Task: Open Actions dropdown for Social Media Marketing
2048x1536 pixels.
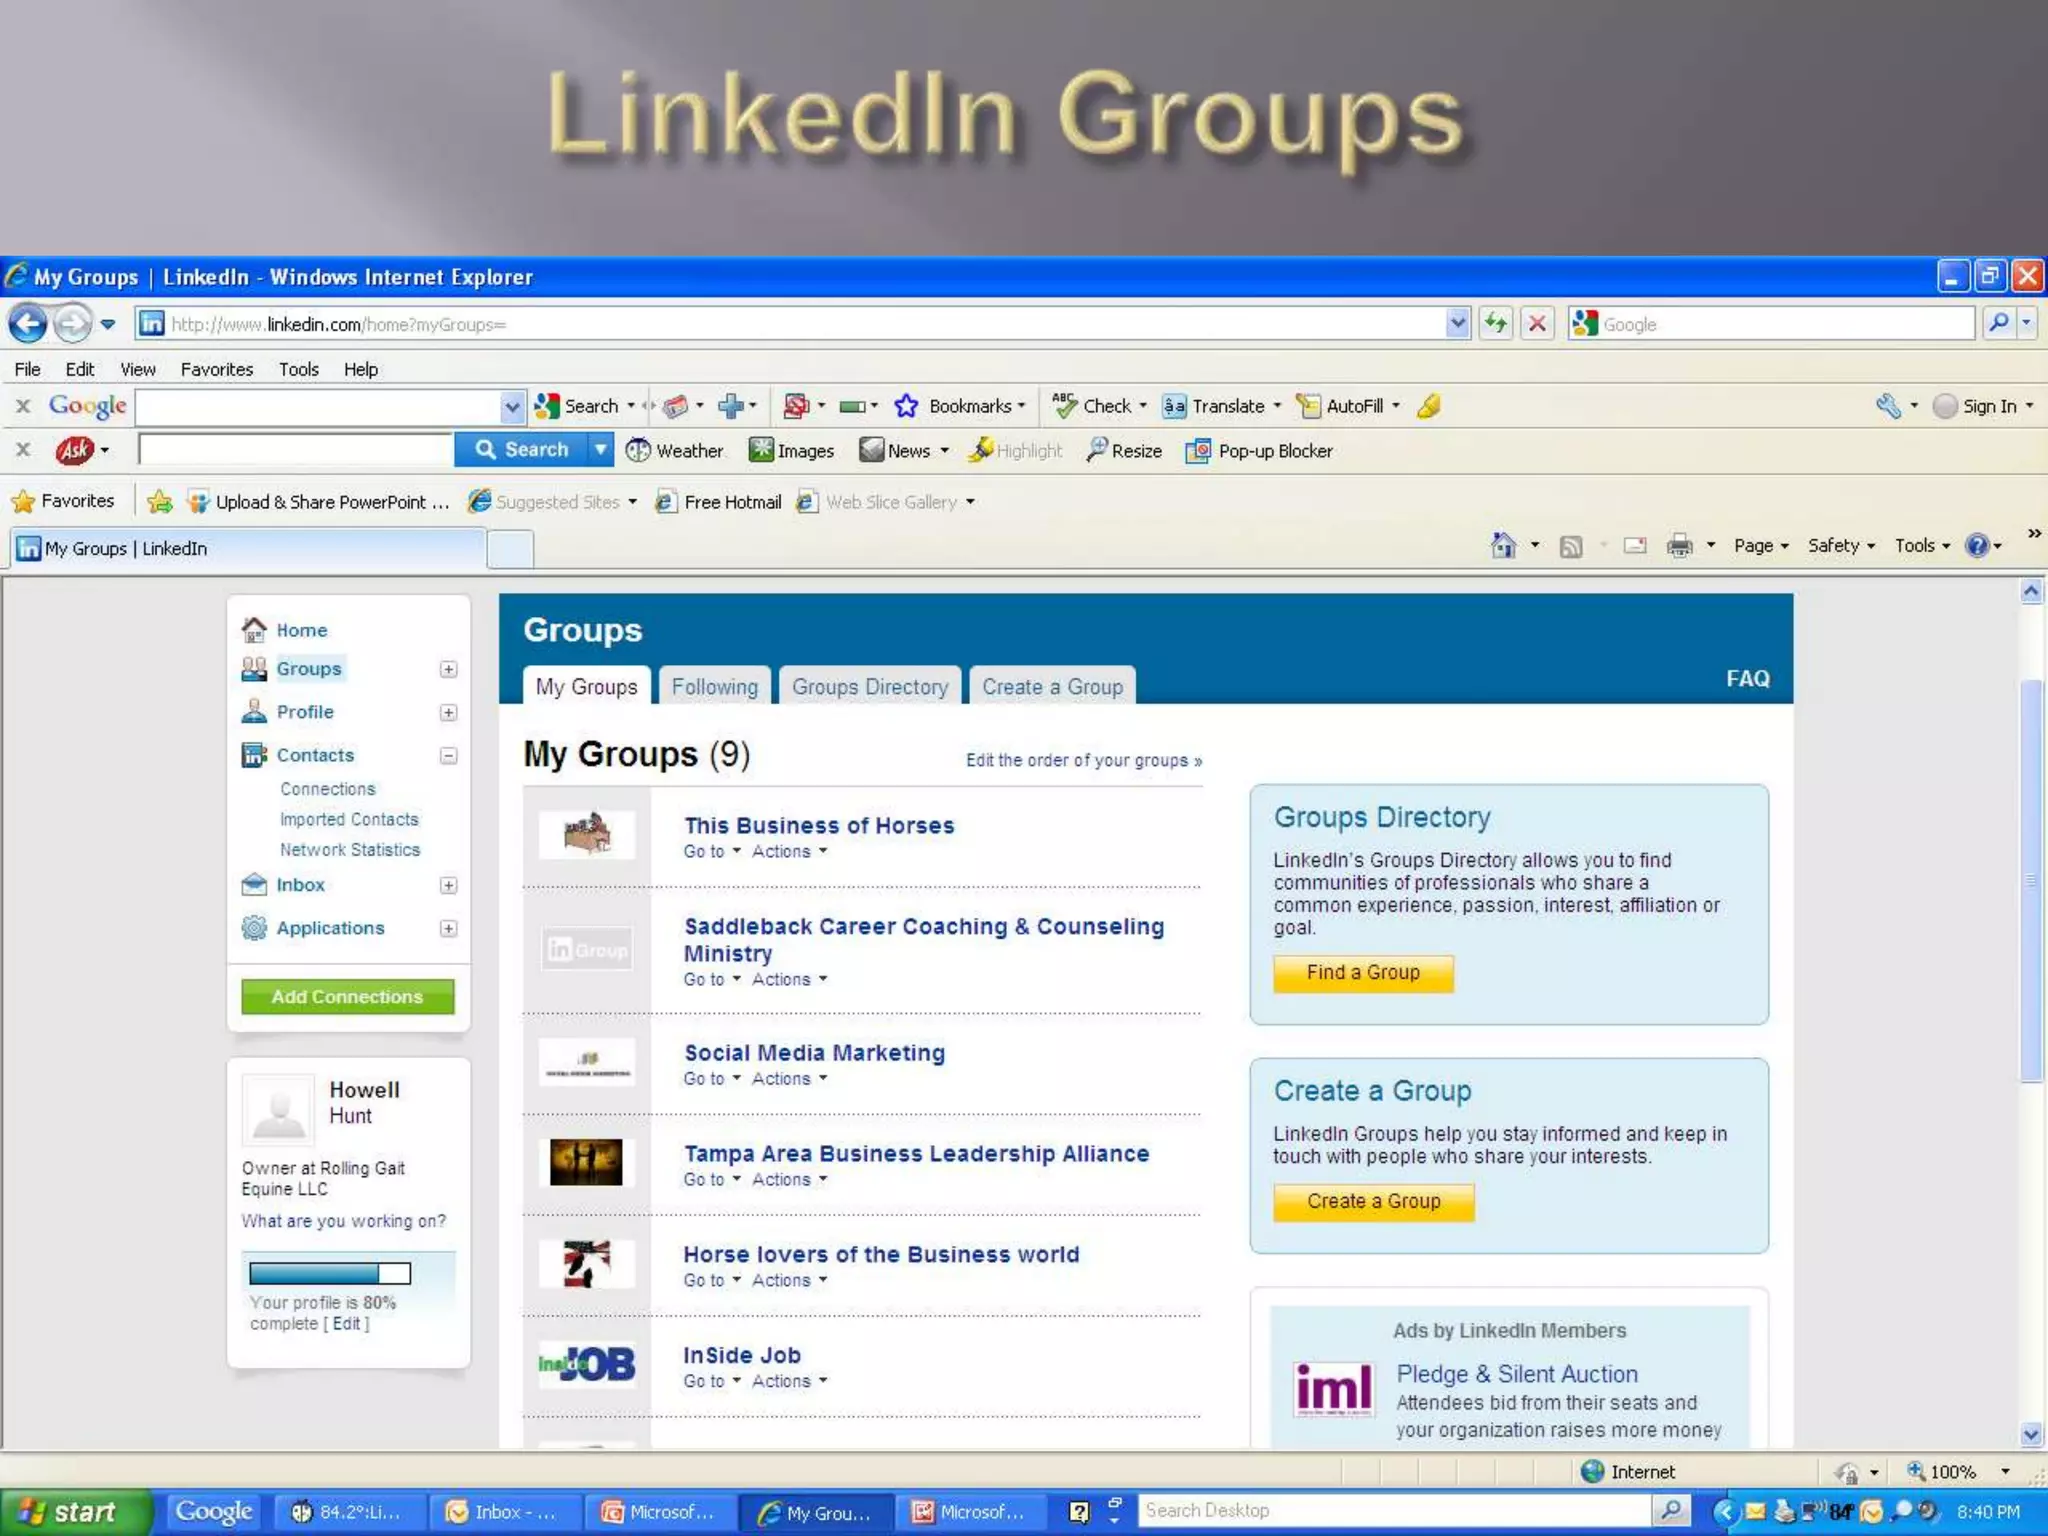Action: tap(790, 1078)
